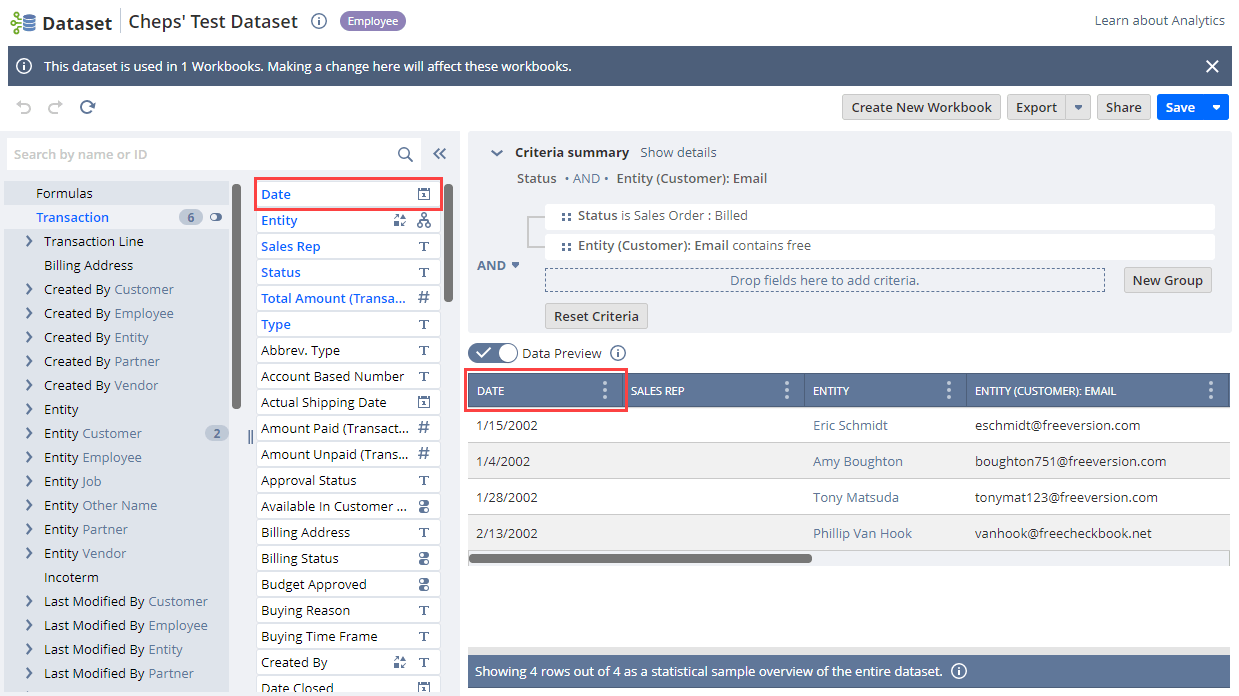Expand the Created By Employee node
The height and width of the screenshot is (696, 1239).
[x=29, y=313]
